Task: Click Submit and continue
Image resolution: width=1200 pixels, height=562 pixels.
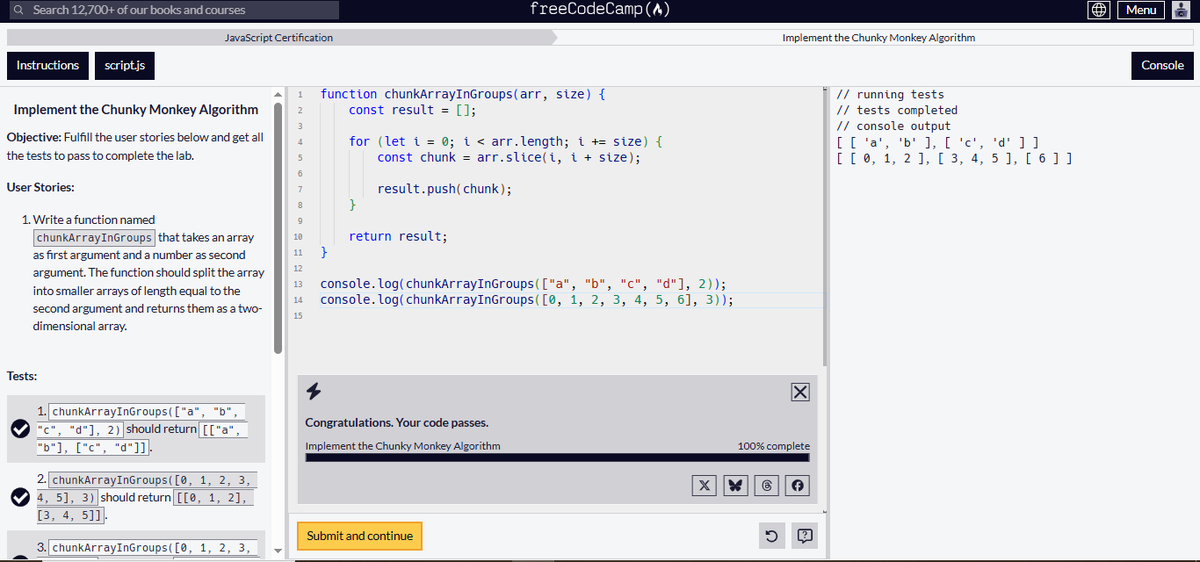Action: (x=360, y=536)
